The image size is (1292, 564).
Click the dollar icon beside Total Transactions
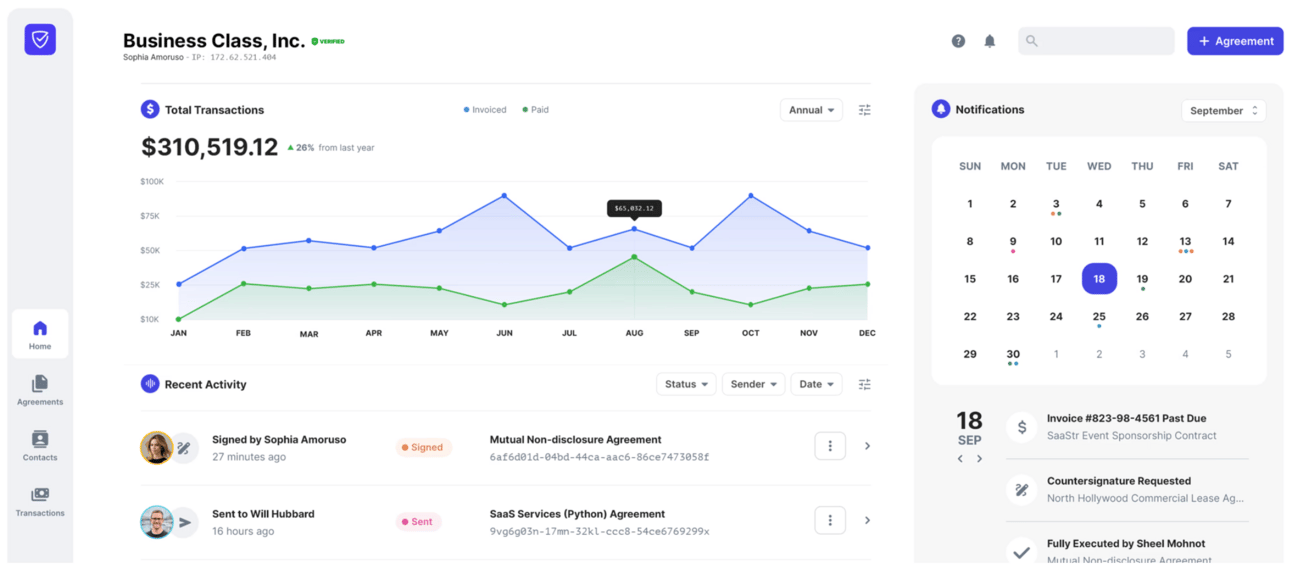150,110
